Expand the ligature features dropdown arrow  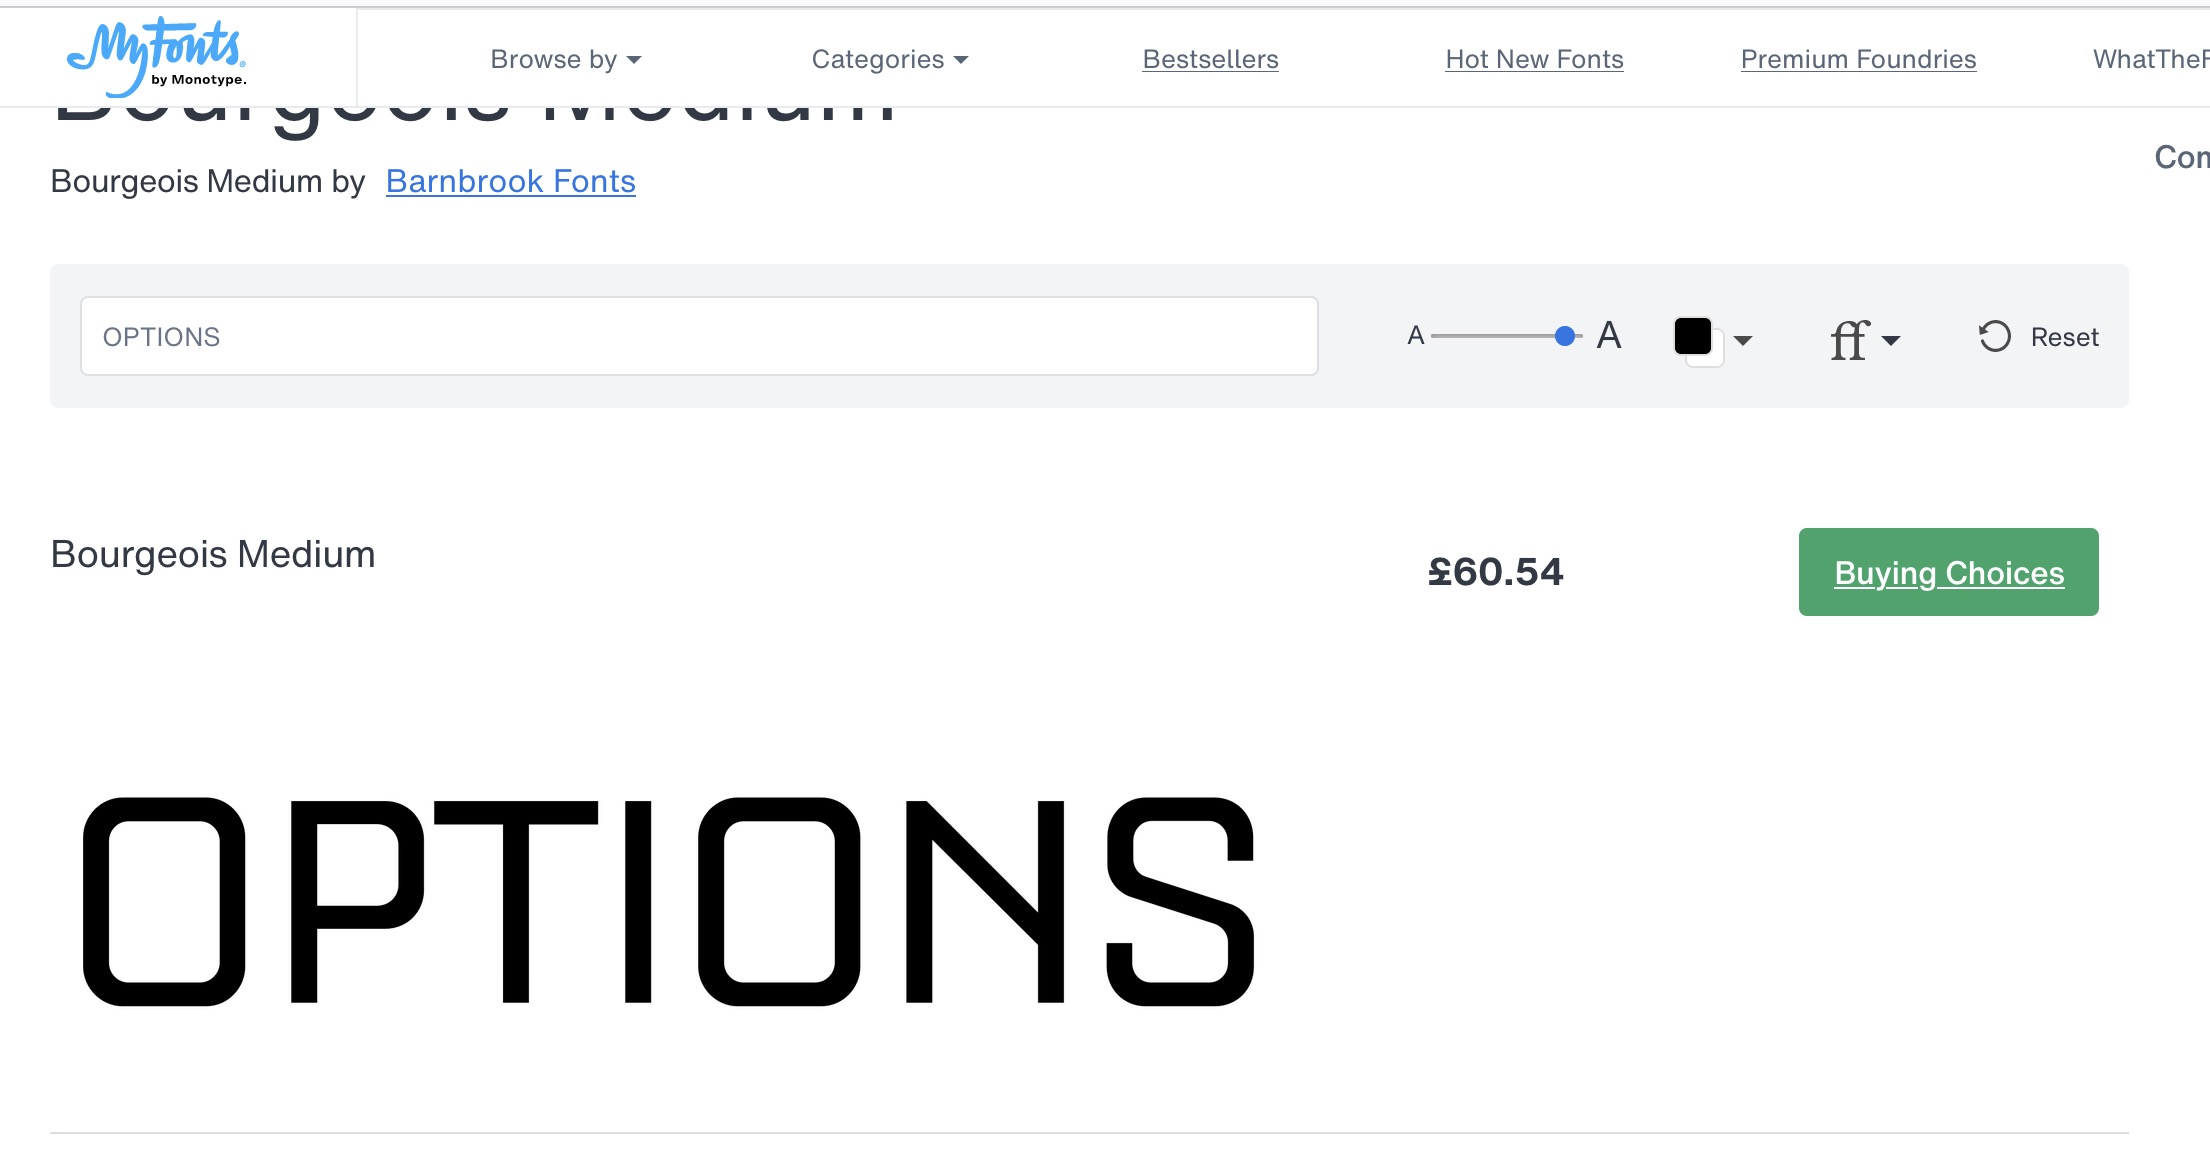click(1890, 340)
